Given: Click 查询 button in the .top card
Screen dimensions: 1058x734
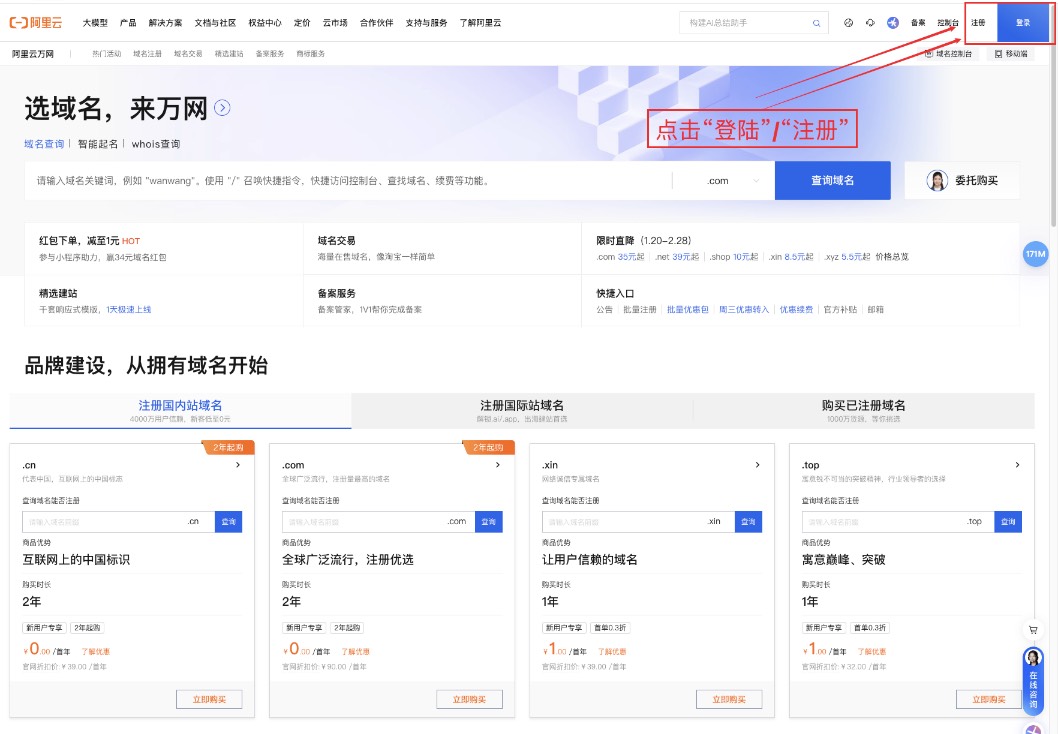Looking at the screenshot, I should pyautogui.click(x=1008, y=521).
